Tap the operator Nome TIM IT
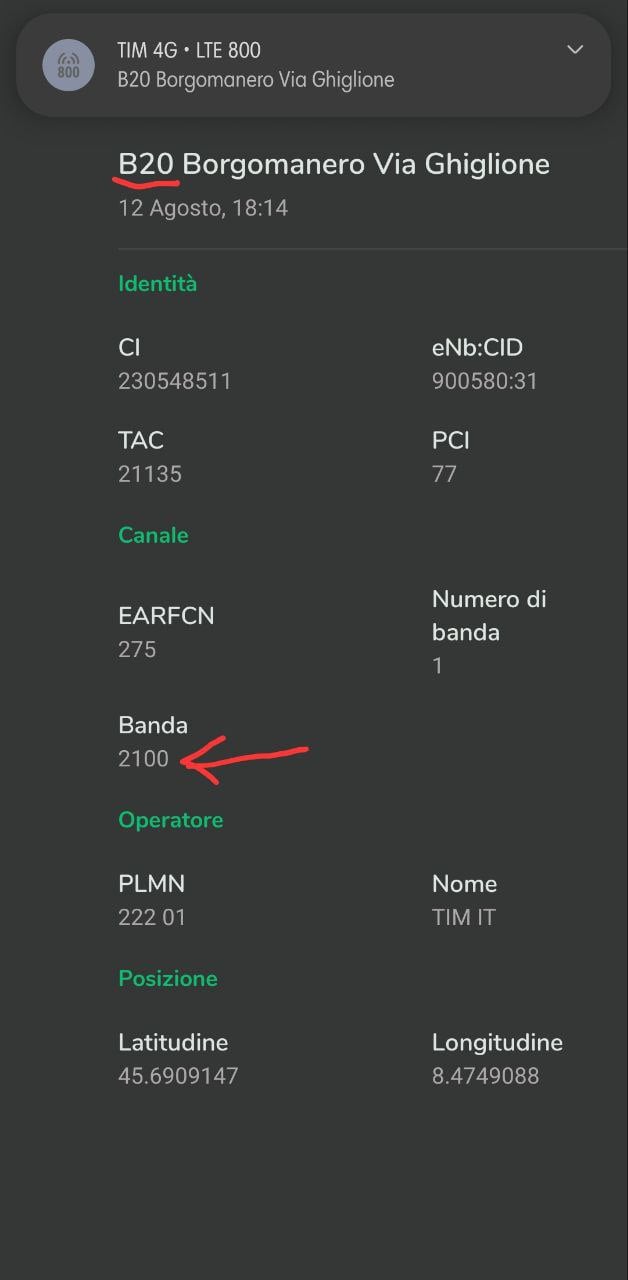The image size is (628, 1280). click(463, 917)
